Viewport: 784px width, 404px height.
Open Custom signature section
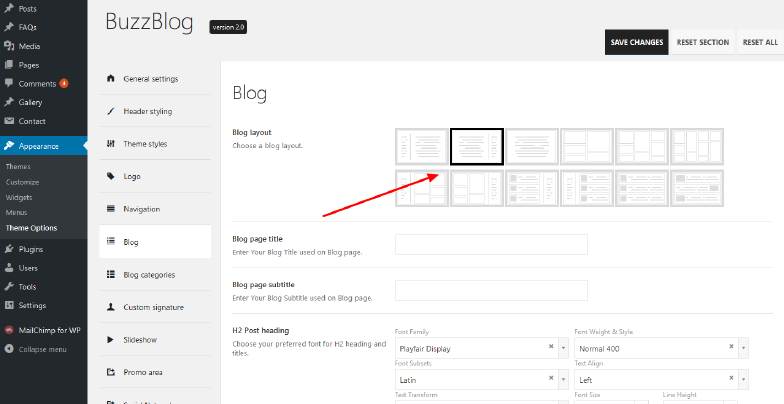pos(155,307)
